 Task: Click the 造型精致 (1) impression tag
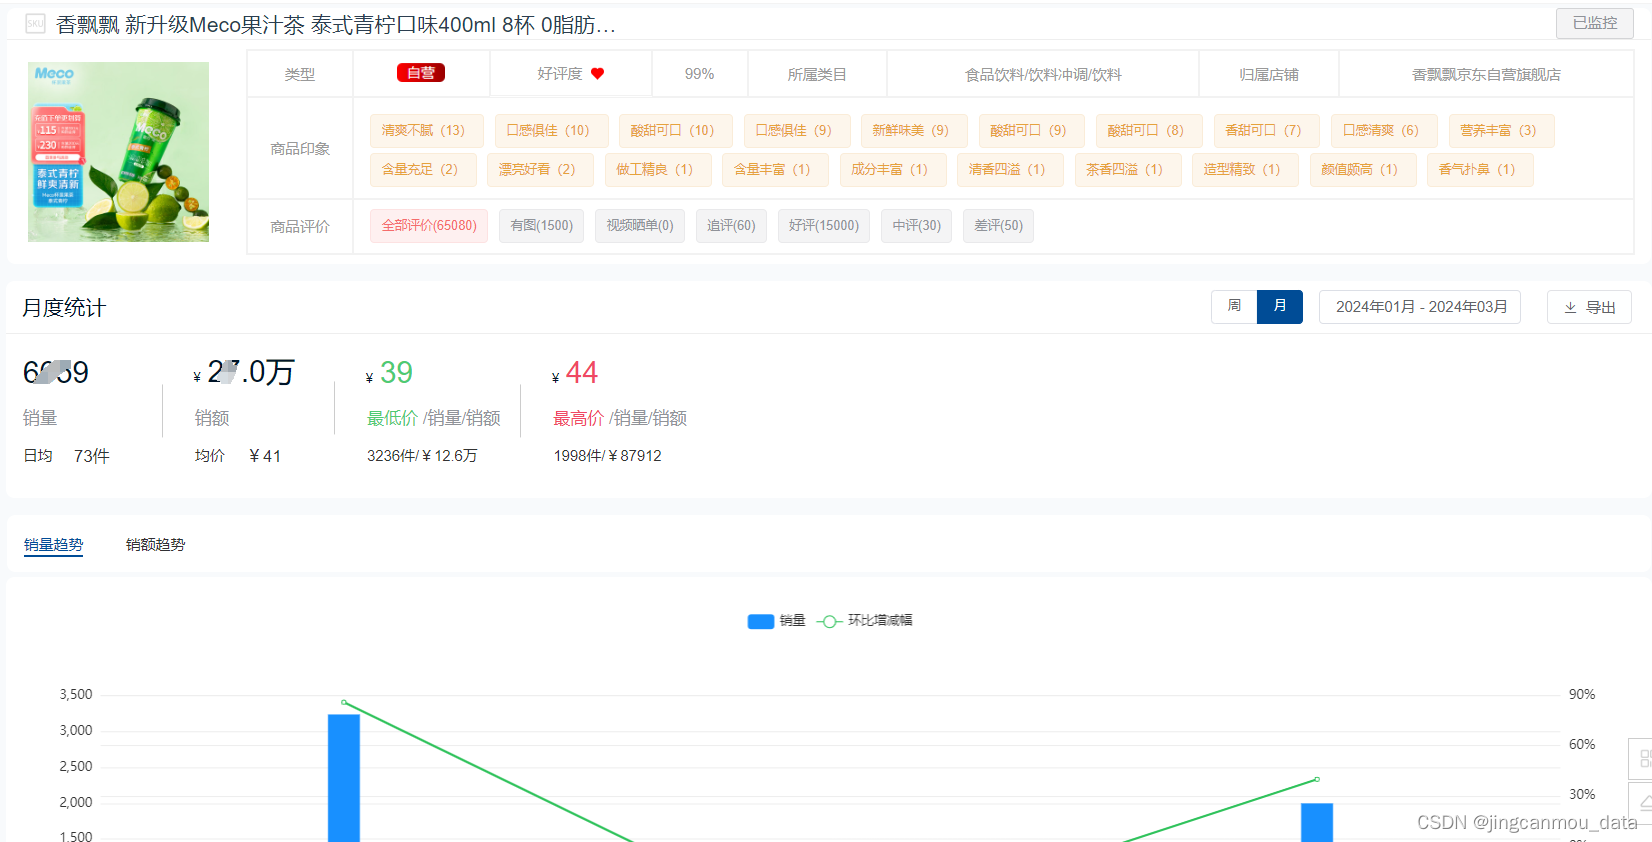(x=1245, y=170)
